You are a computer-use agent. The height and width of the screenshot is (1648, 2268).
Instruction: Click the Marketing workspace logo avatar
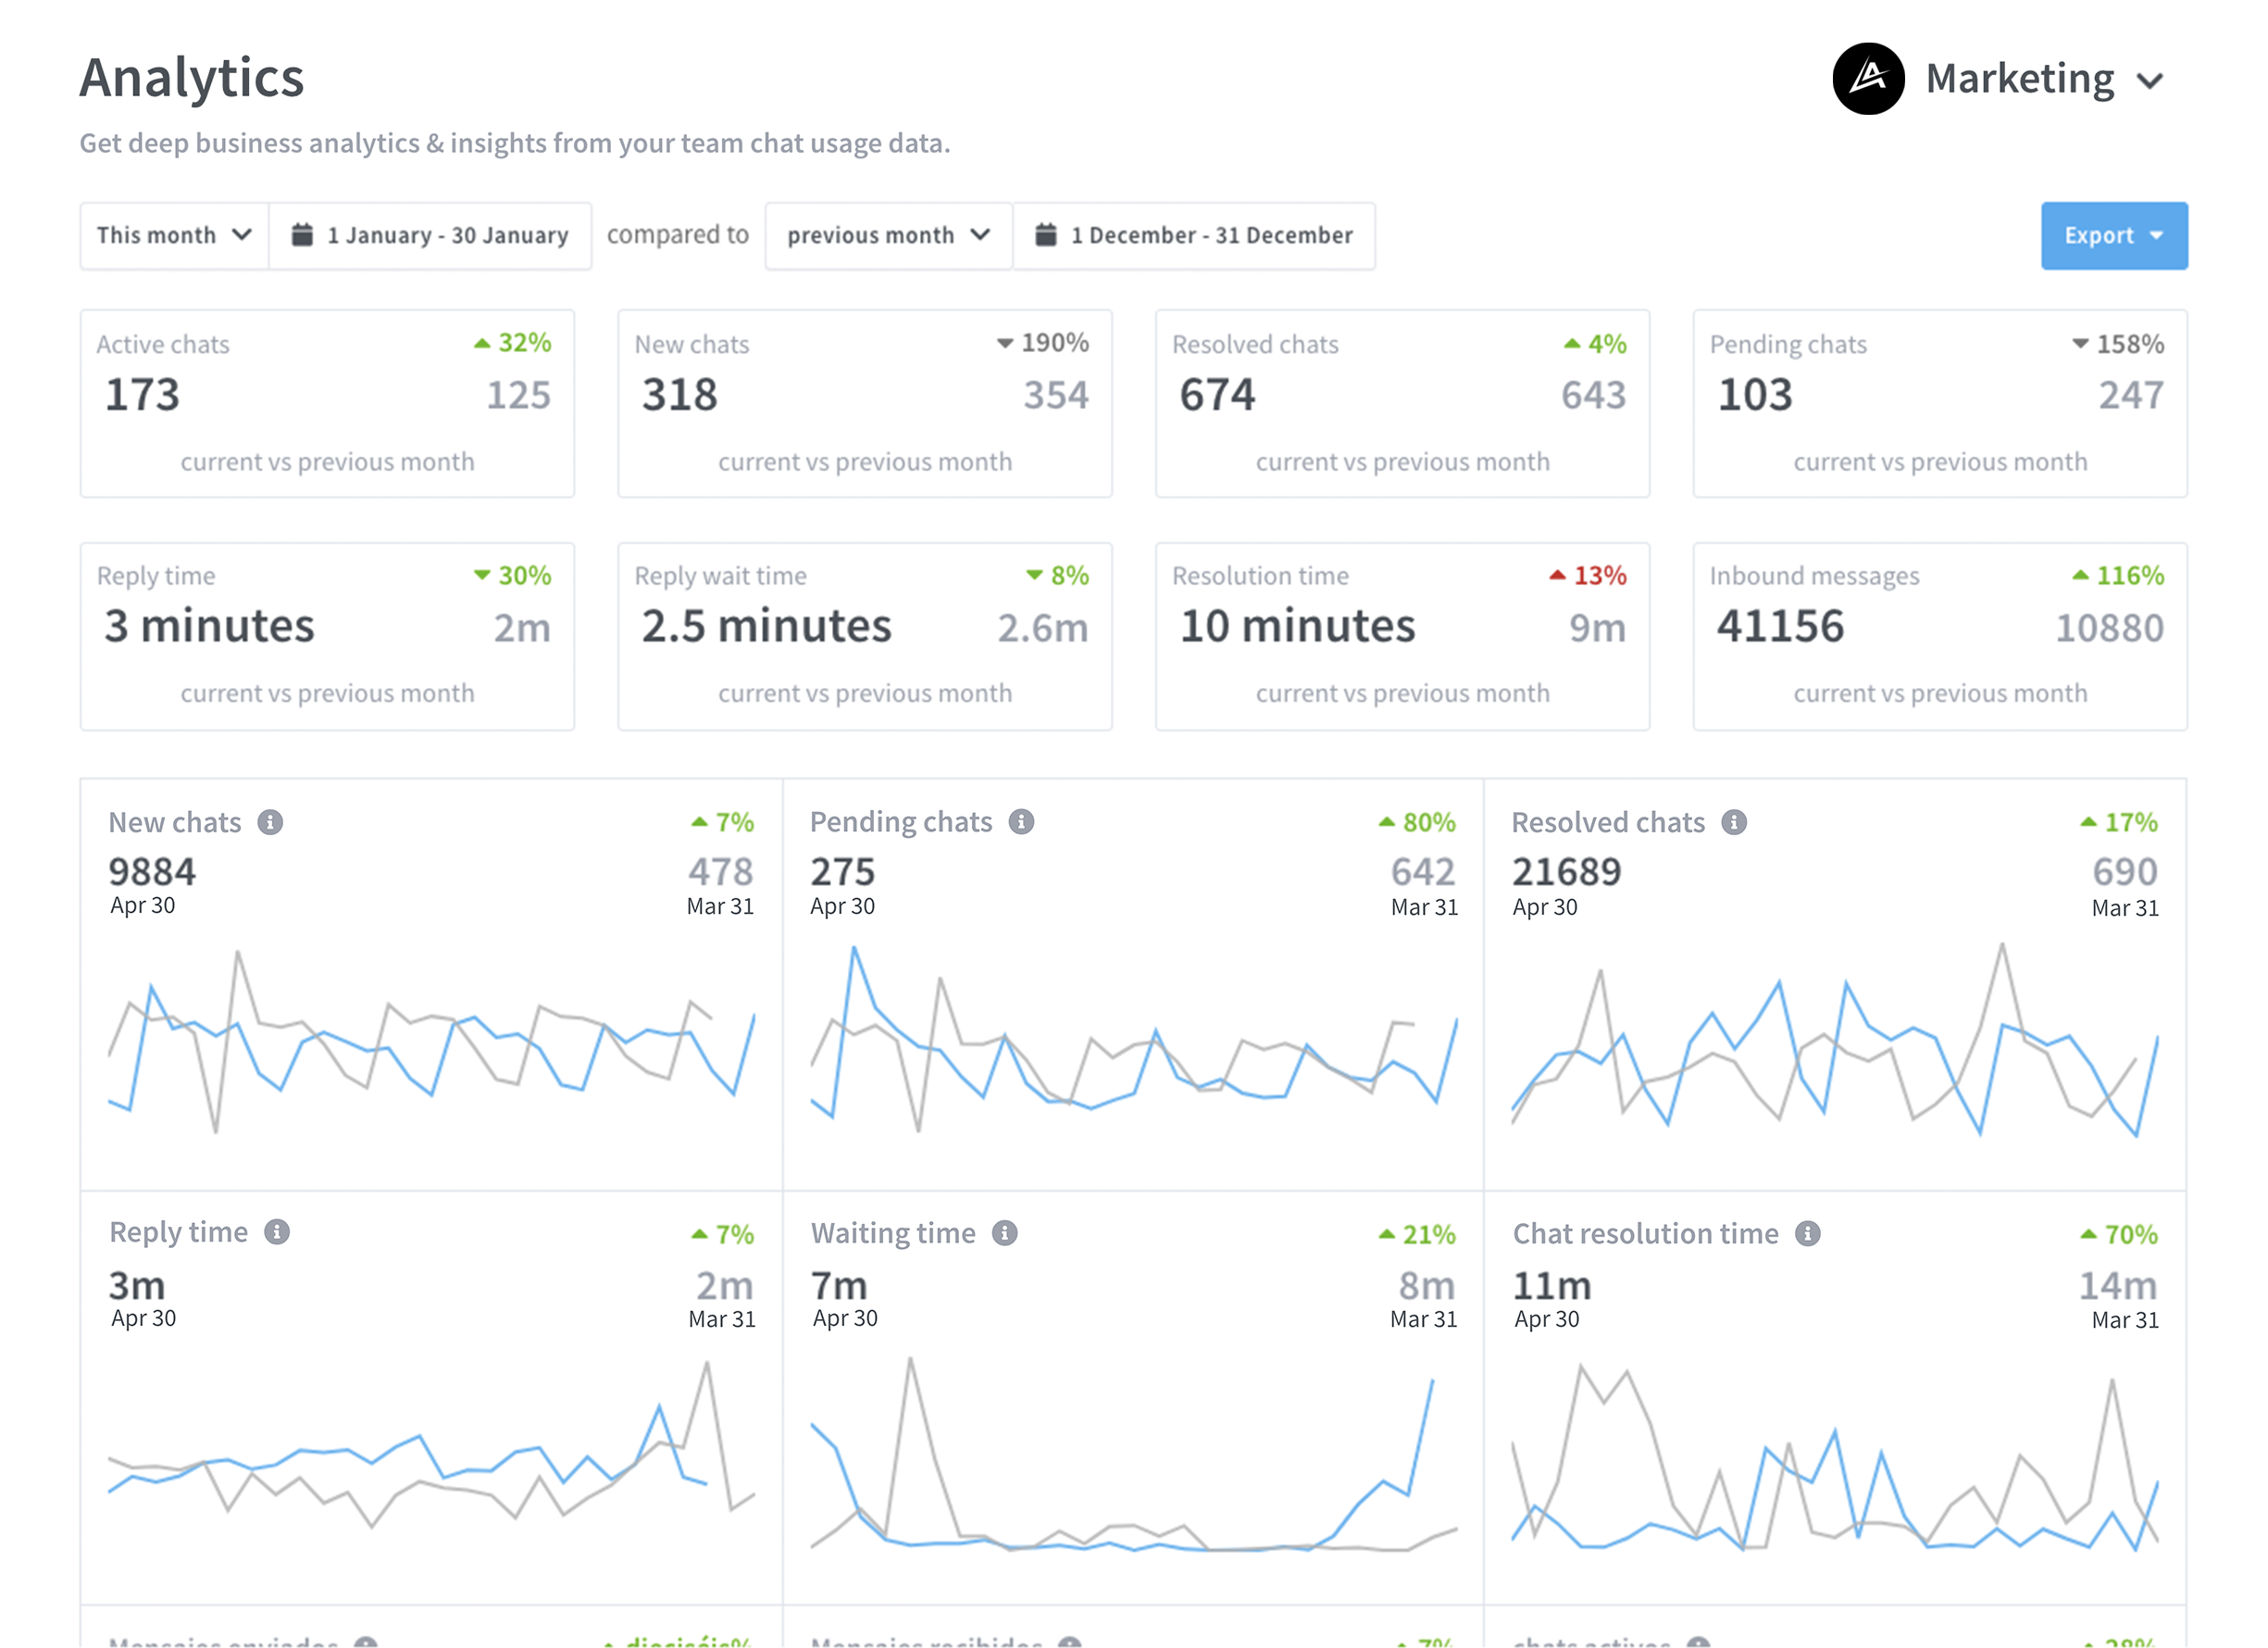tap(1868, 79)
